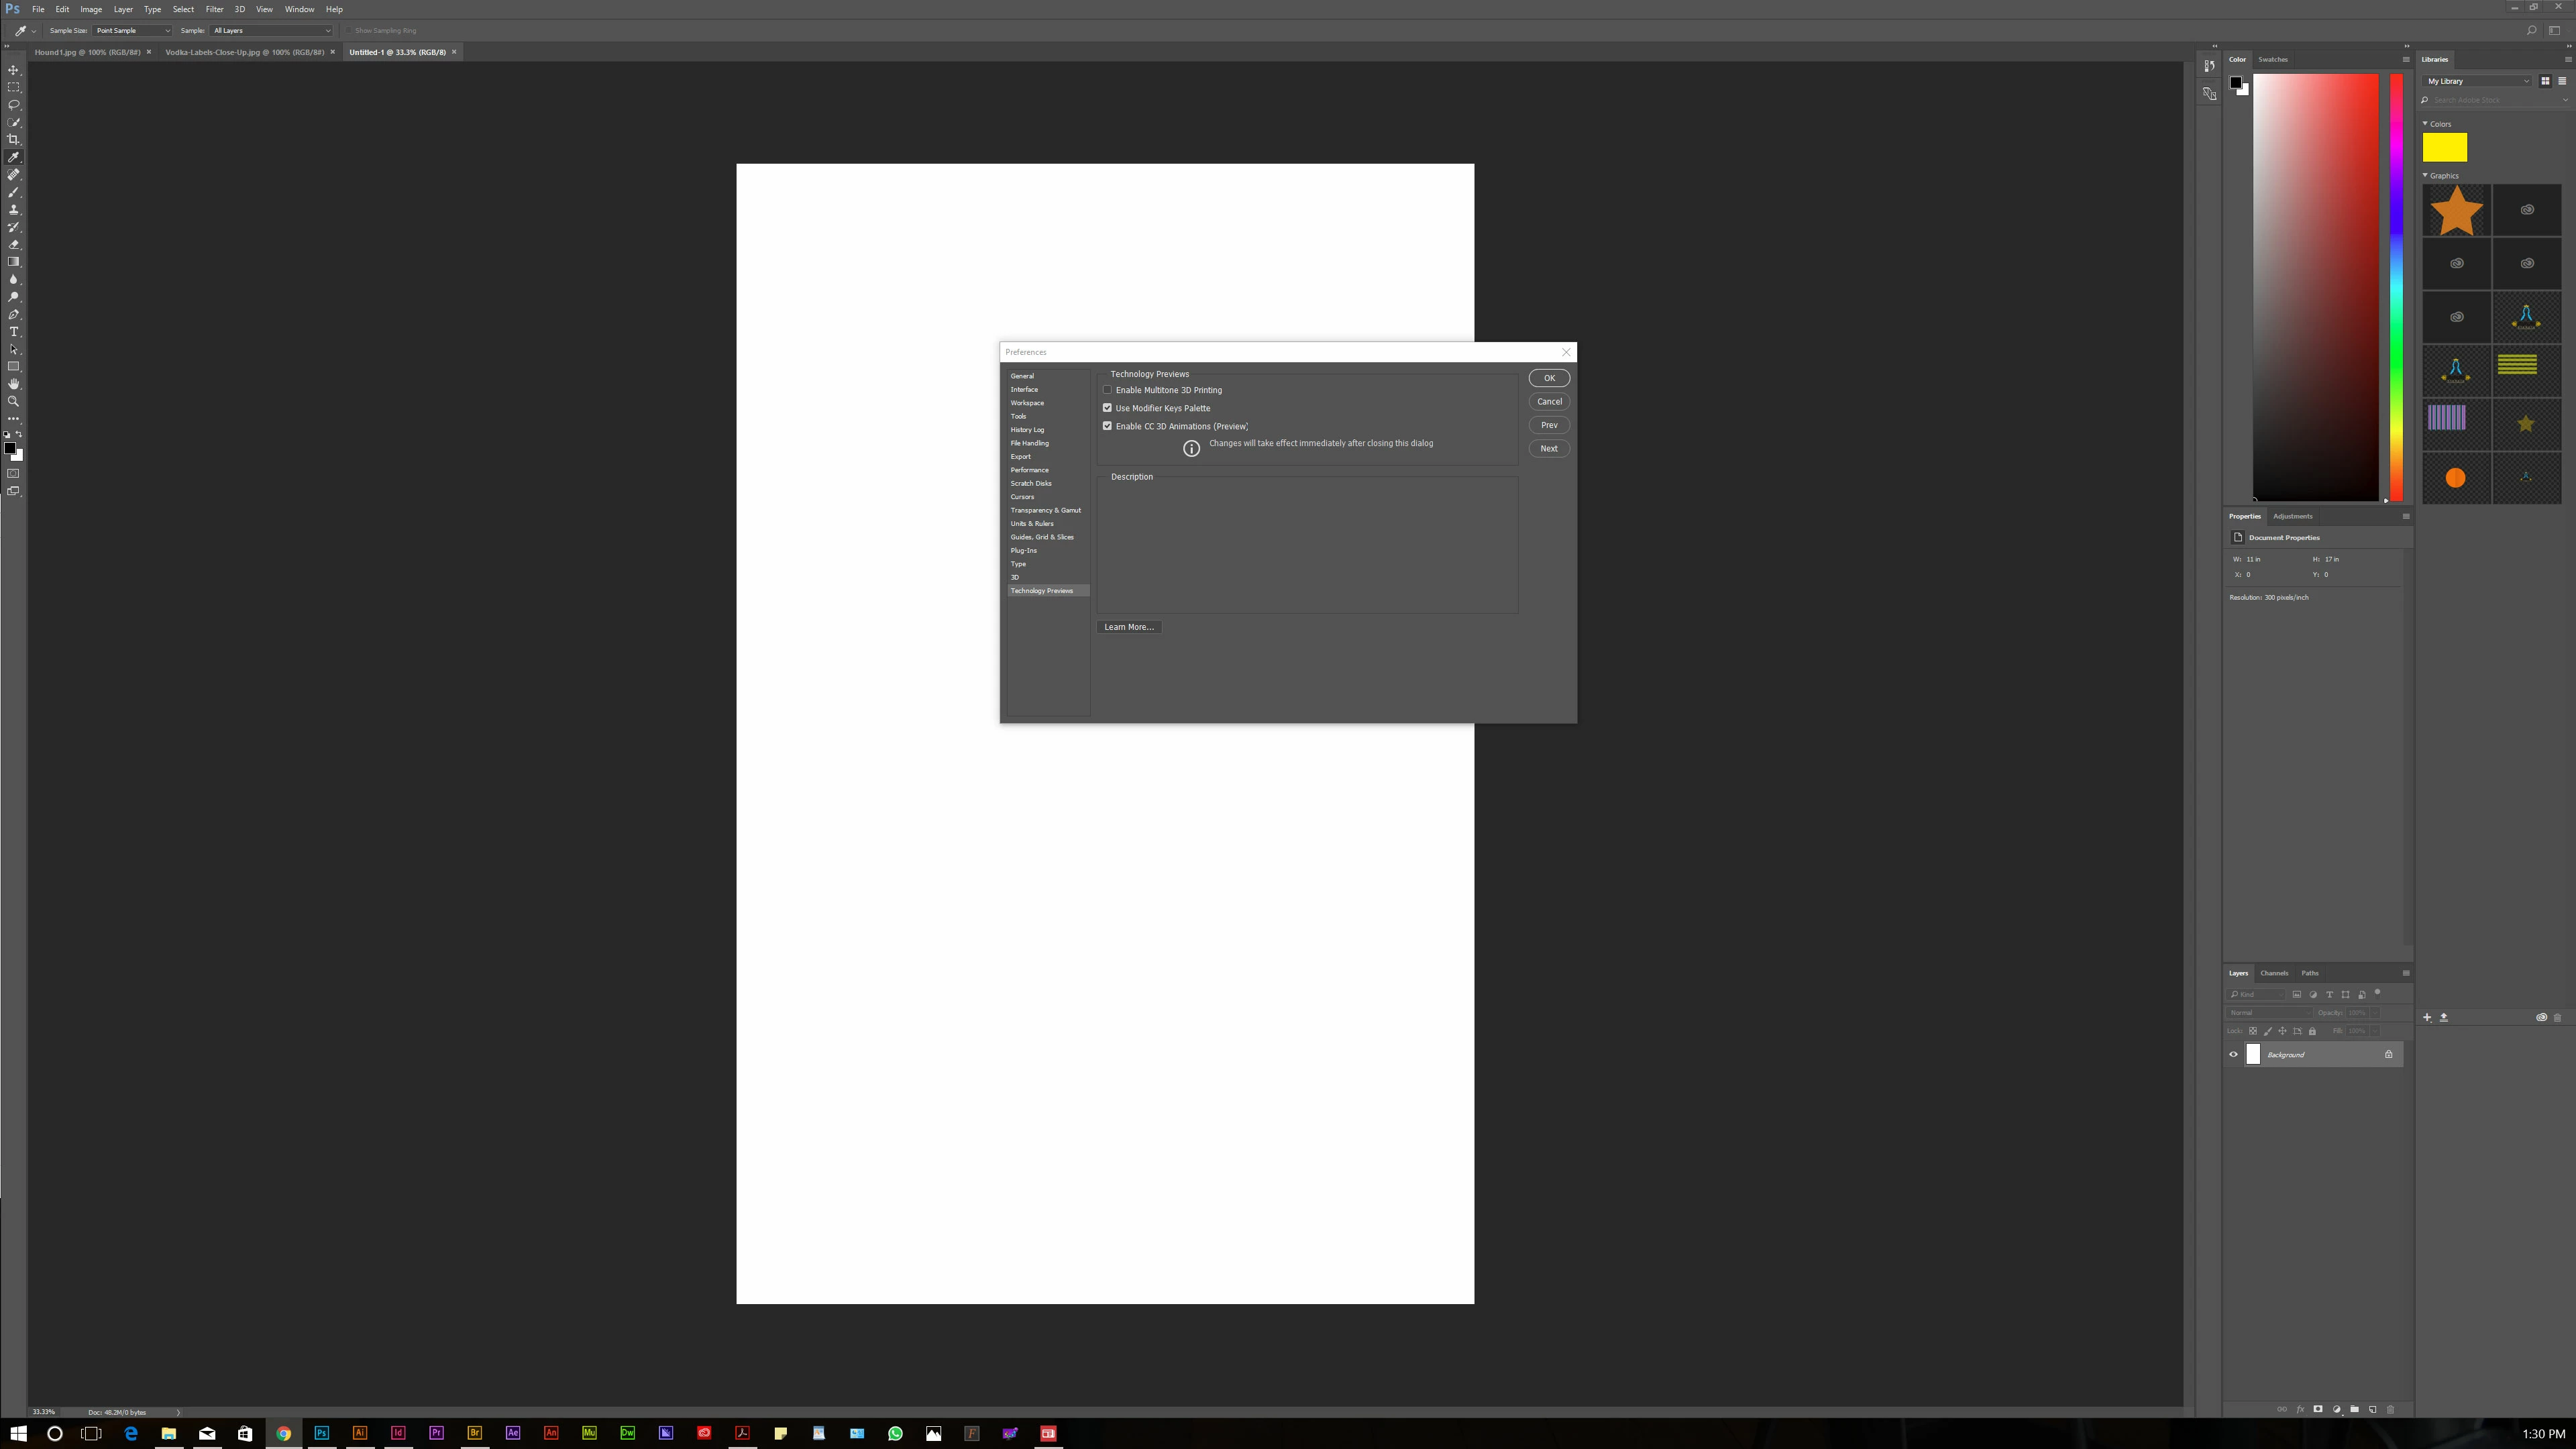Screen dimensions: 2576x1449
Task: Enable Multitone 3D Printing checkbox
Action: tap(1107, 390)
